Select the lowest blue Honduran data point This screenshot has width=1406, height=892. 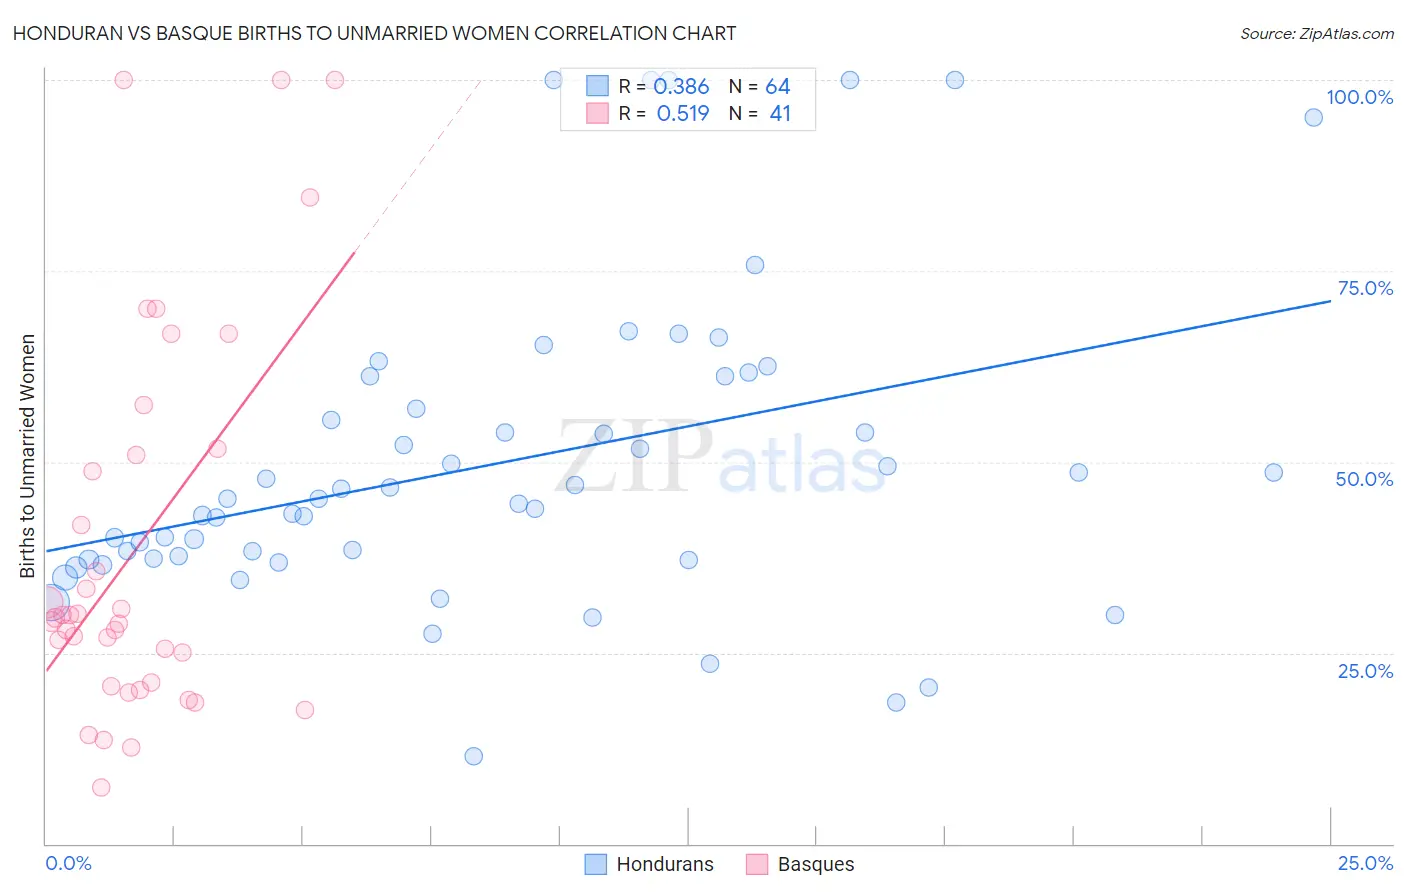pyautogui.click(x=474, y=756)
